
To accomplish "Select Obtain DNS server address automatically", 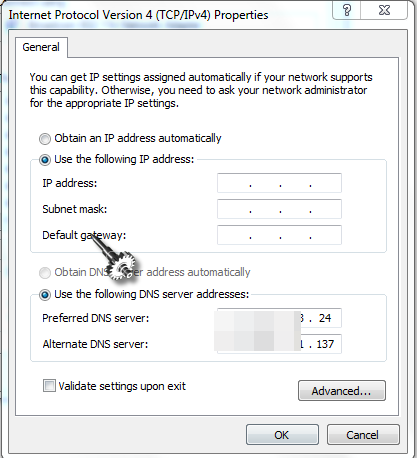I will pyautogui.click(x=45, y=273).
